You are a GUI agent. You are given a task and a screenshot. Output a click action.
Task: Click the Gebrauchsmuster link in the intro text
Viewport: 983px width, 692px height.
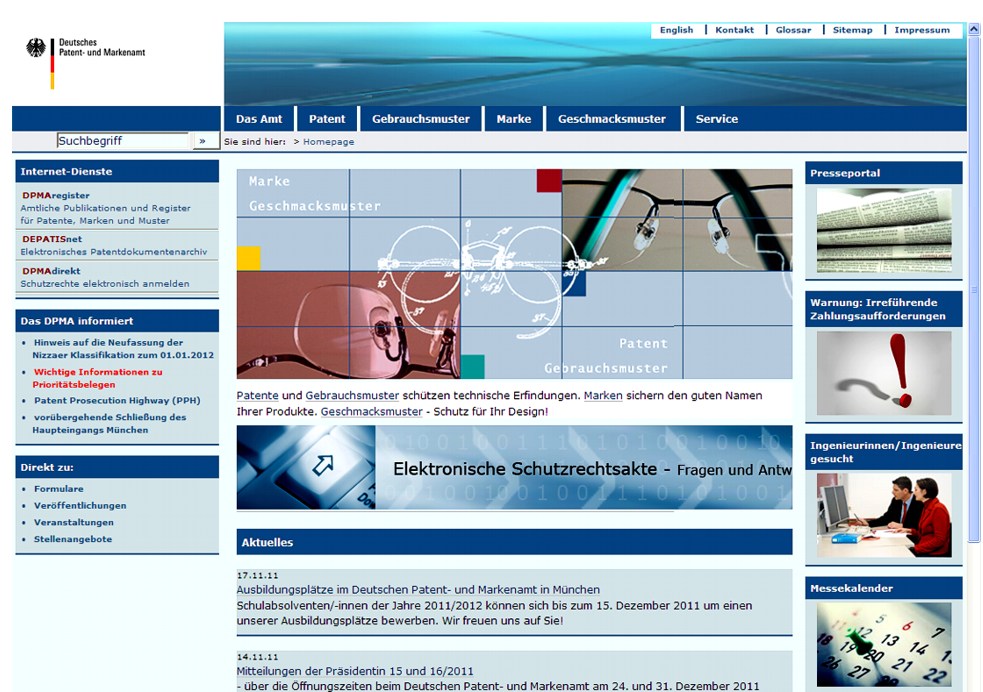tap(352, 396)
